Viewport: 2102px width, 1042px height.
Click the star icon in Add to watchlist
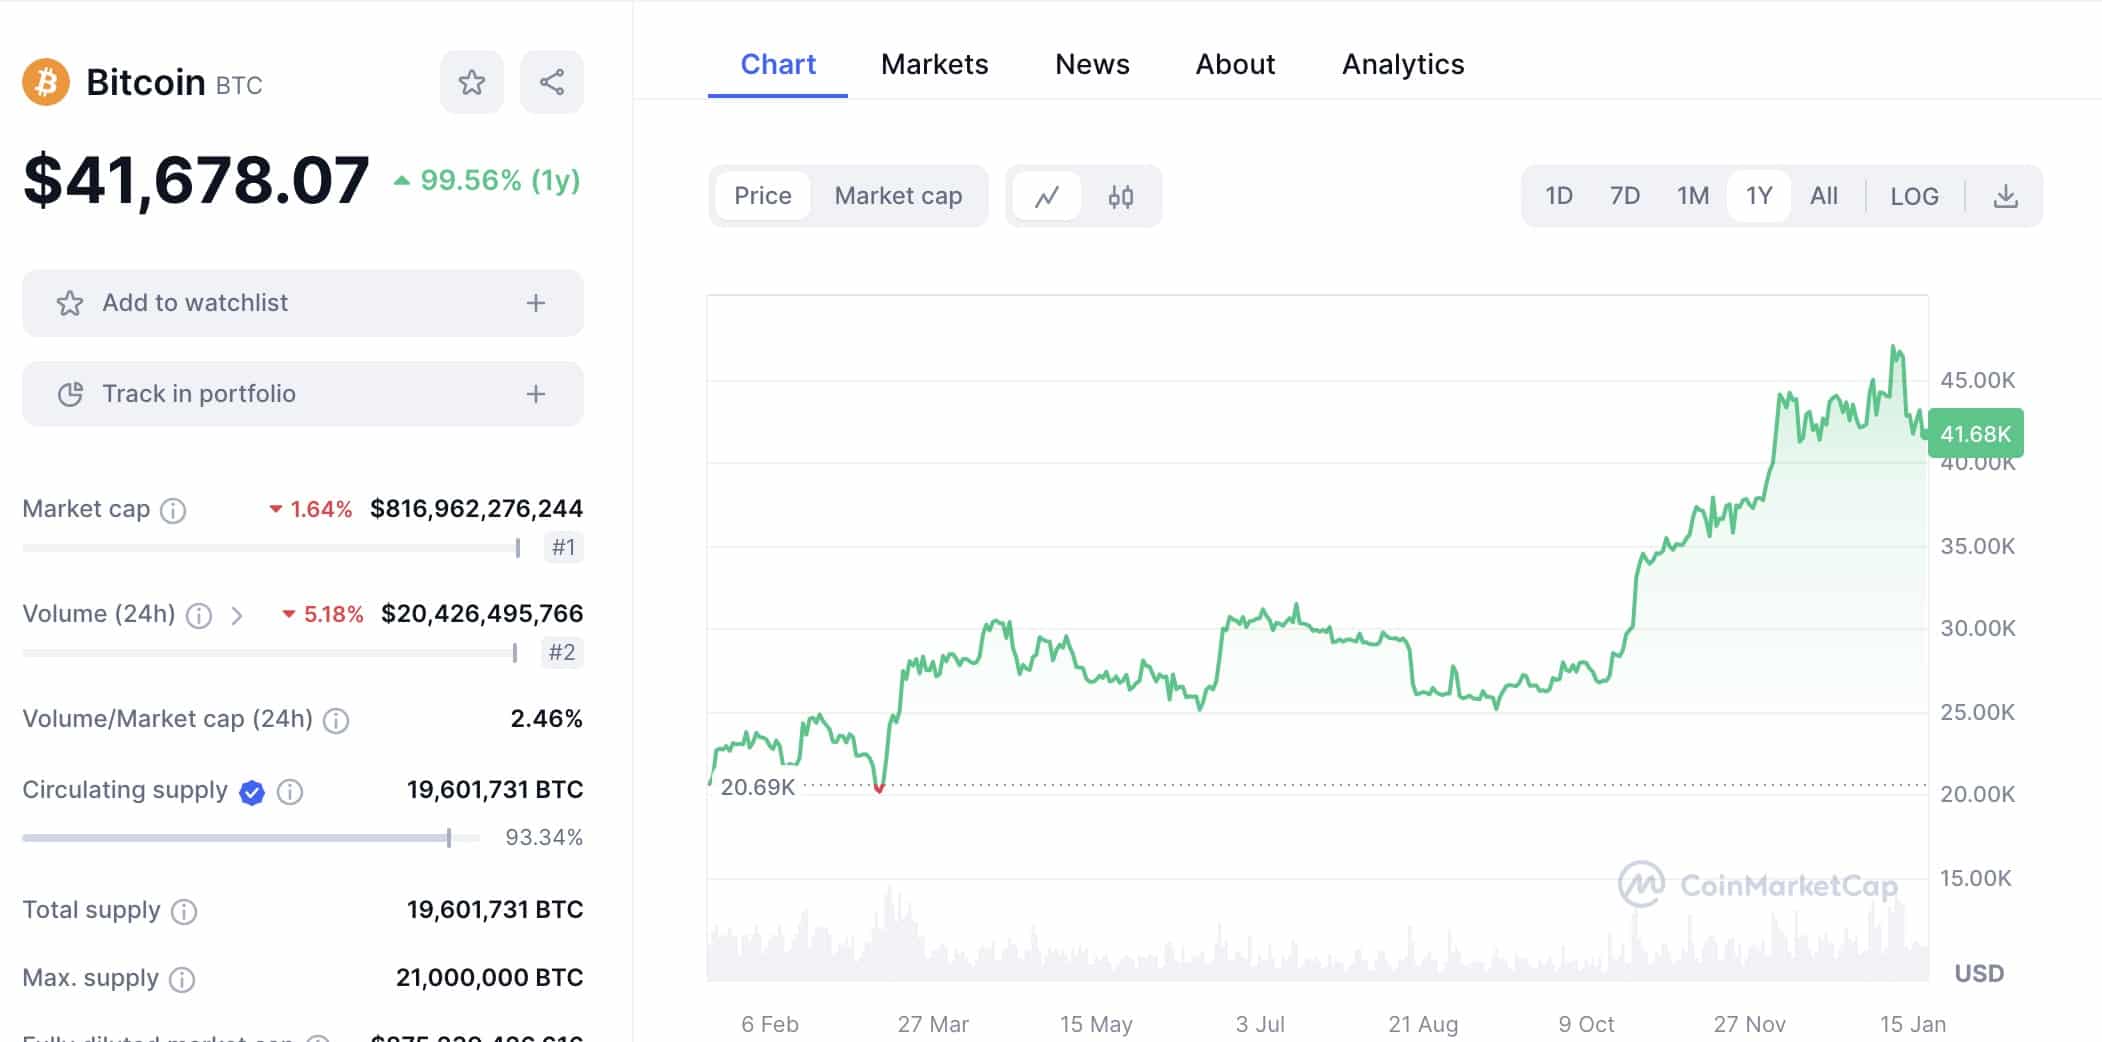[70, 303]
